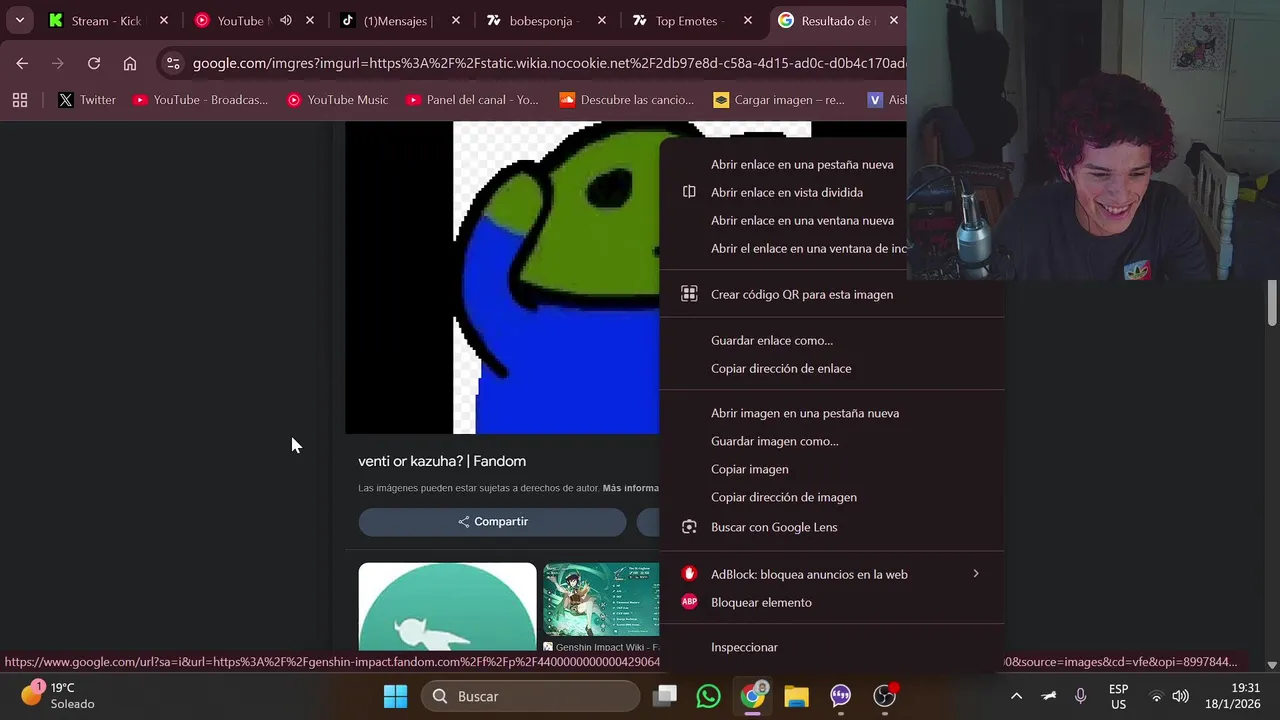Open the Descubre las cancio... bookmark

click(626, 100)
